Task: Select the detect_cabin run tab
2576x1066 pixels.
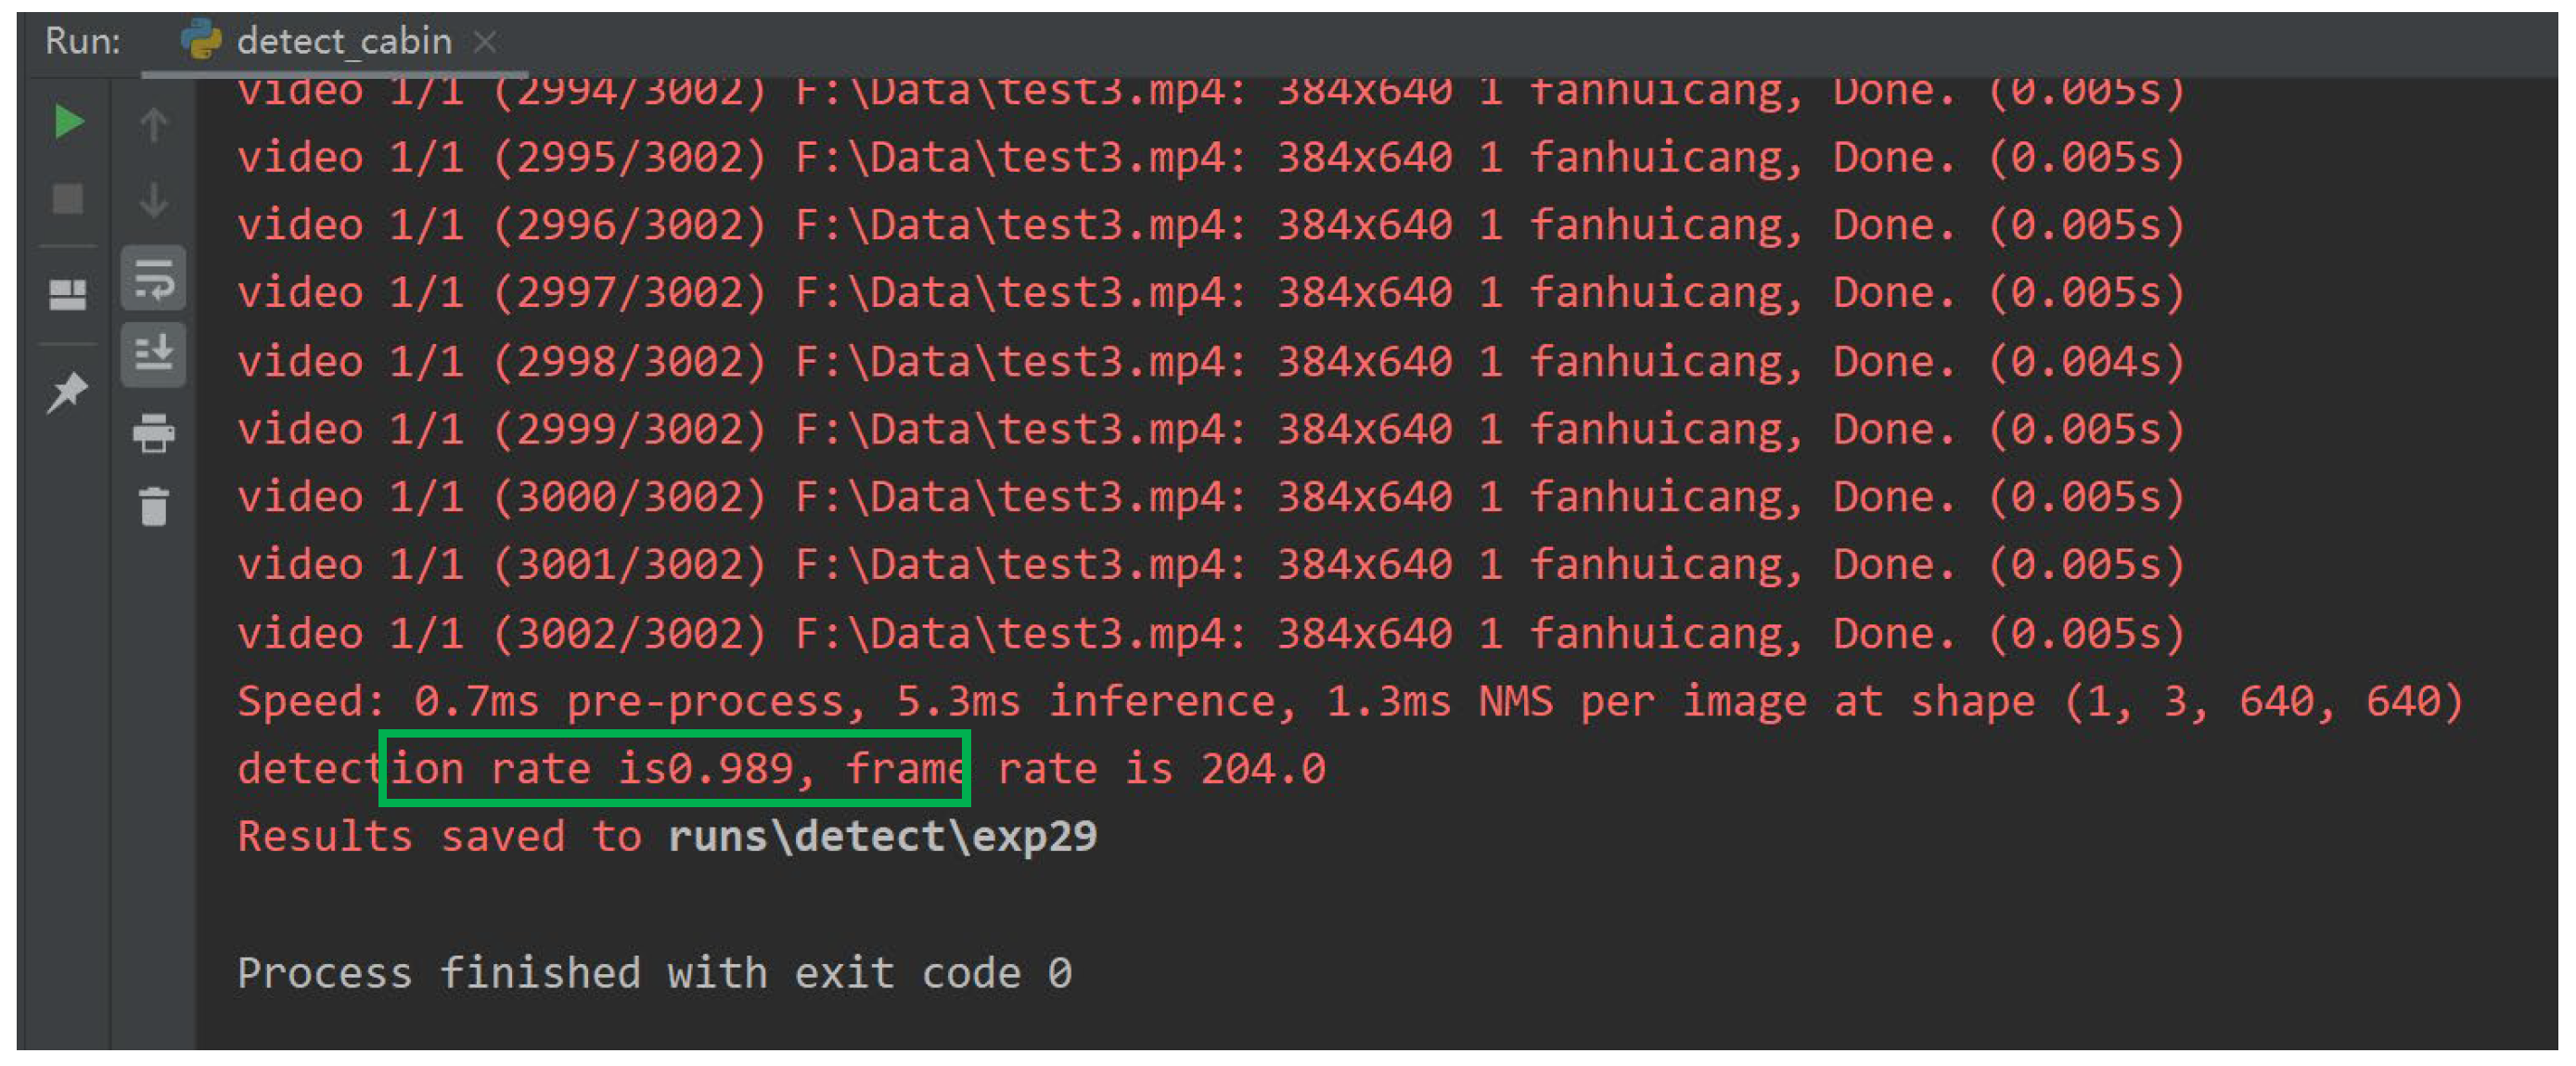Action: [x=344, y=42]
